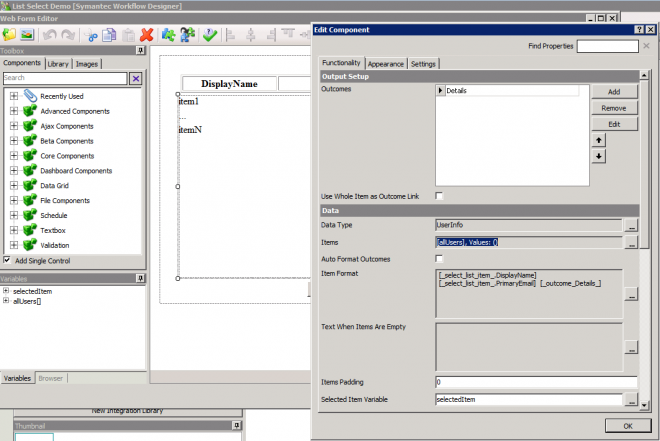Pin the Variables panel
Screen dimensions: 660x441
pos(140,278)
